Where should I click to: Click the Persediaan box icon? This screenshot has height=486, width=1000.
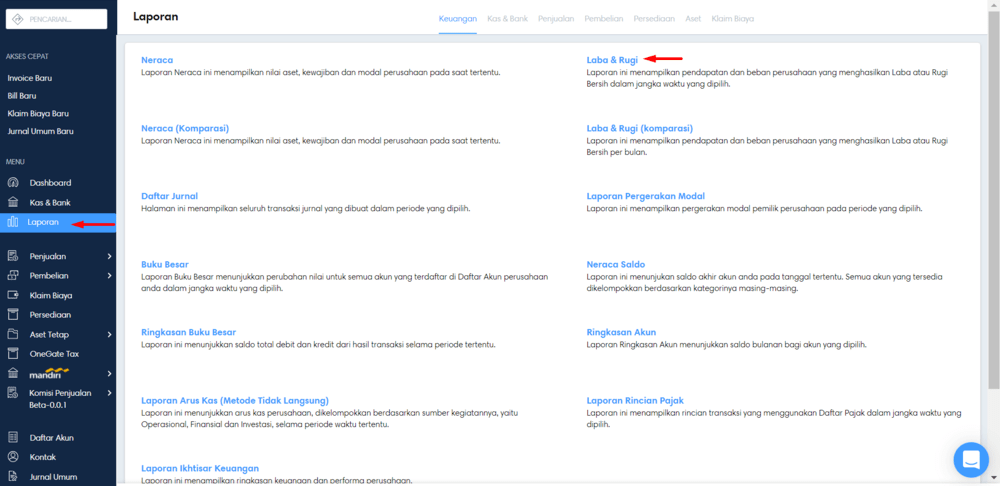click(13, 314)
